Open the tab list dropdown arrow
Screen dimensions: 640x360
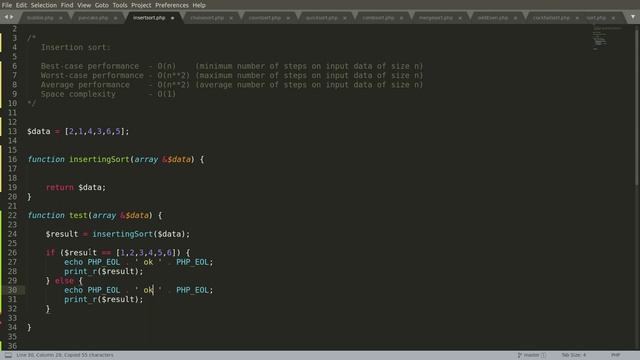coord(633,17)
